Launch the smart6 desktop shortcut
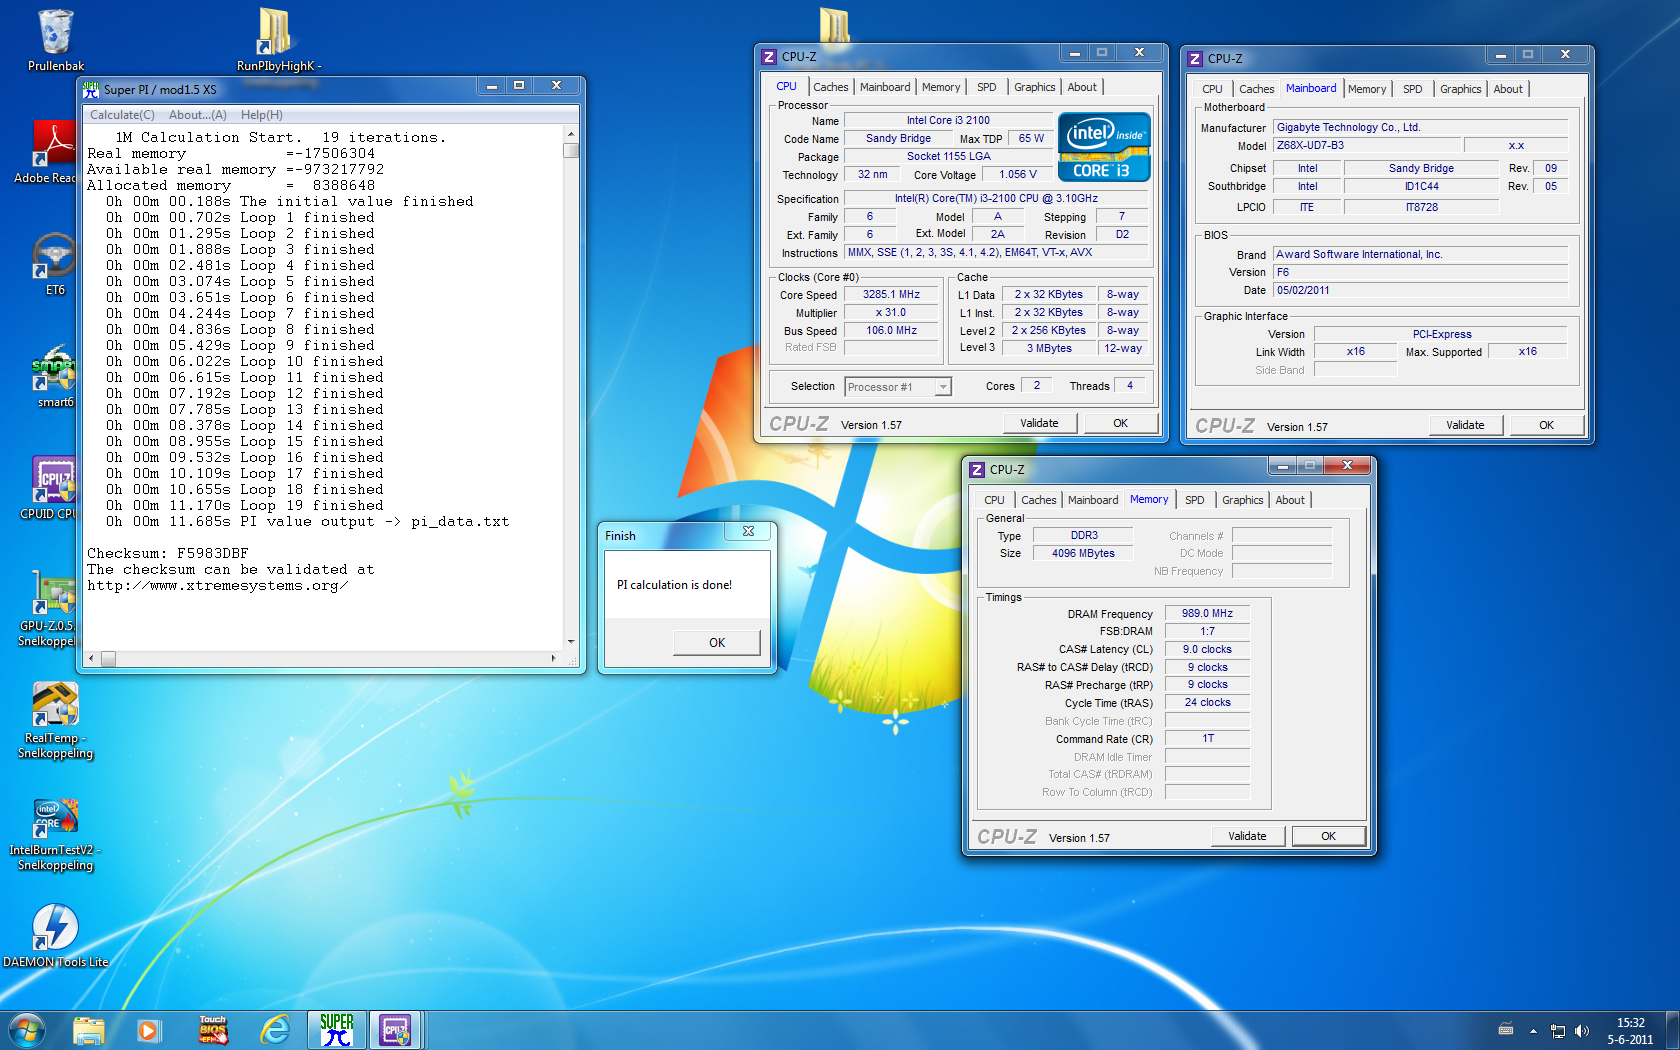Image resolution: width=1680 pixels, height=1050 pixels. click(x=55, y=376)
